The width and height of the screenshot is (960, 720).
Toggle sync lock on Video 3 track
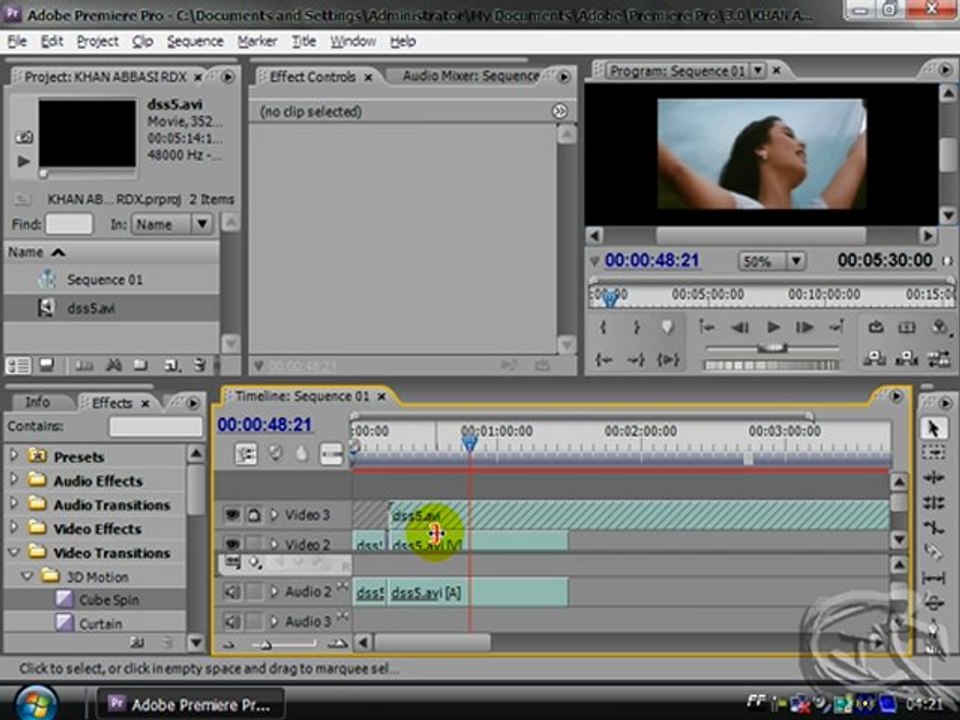point(254,515)
